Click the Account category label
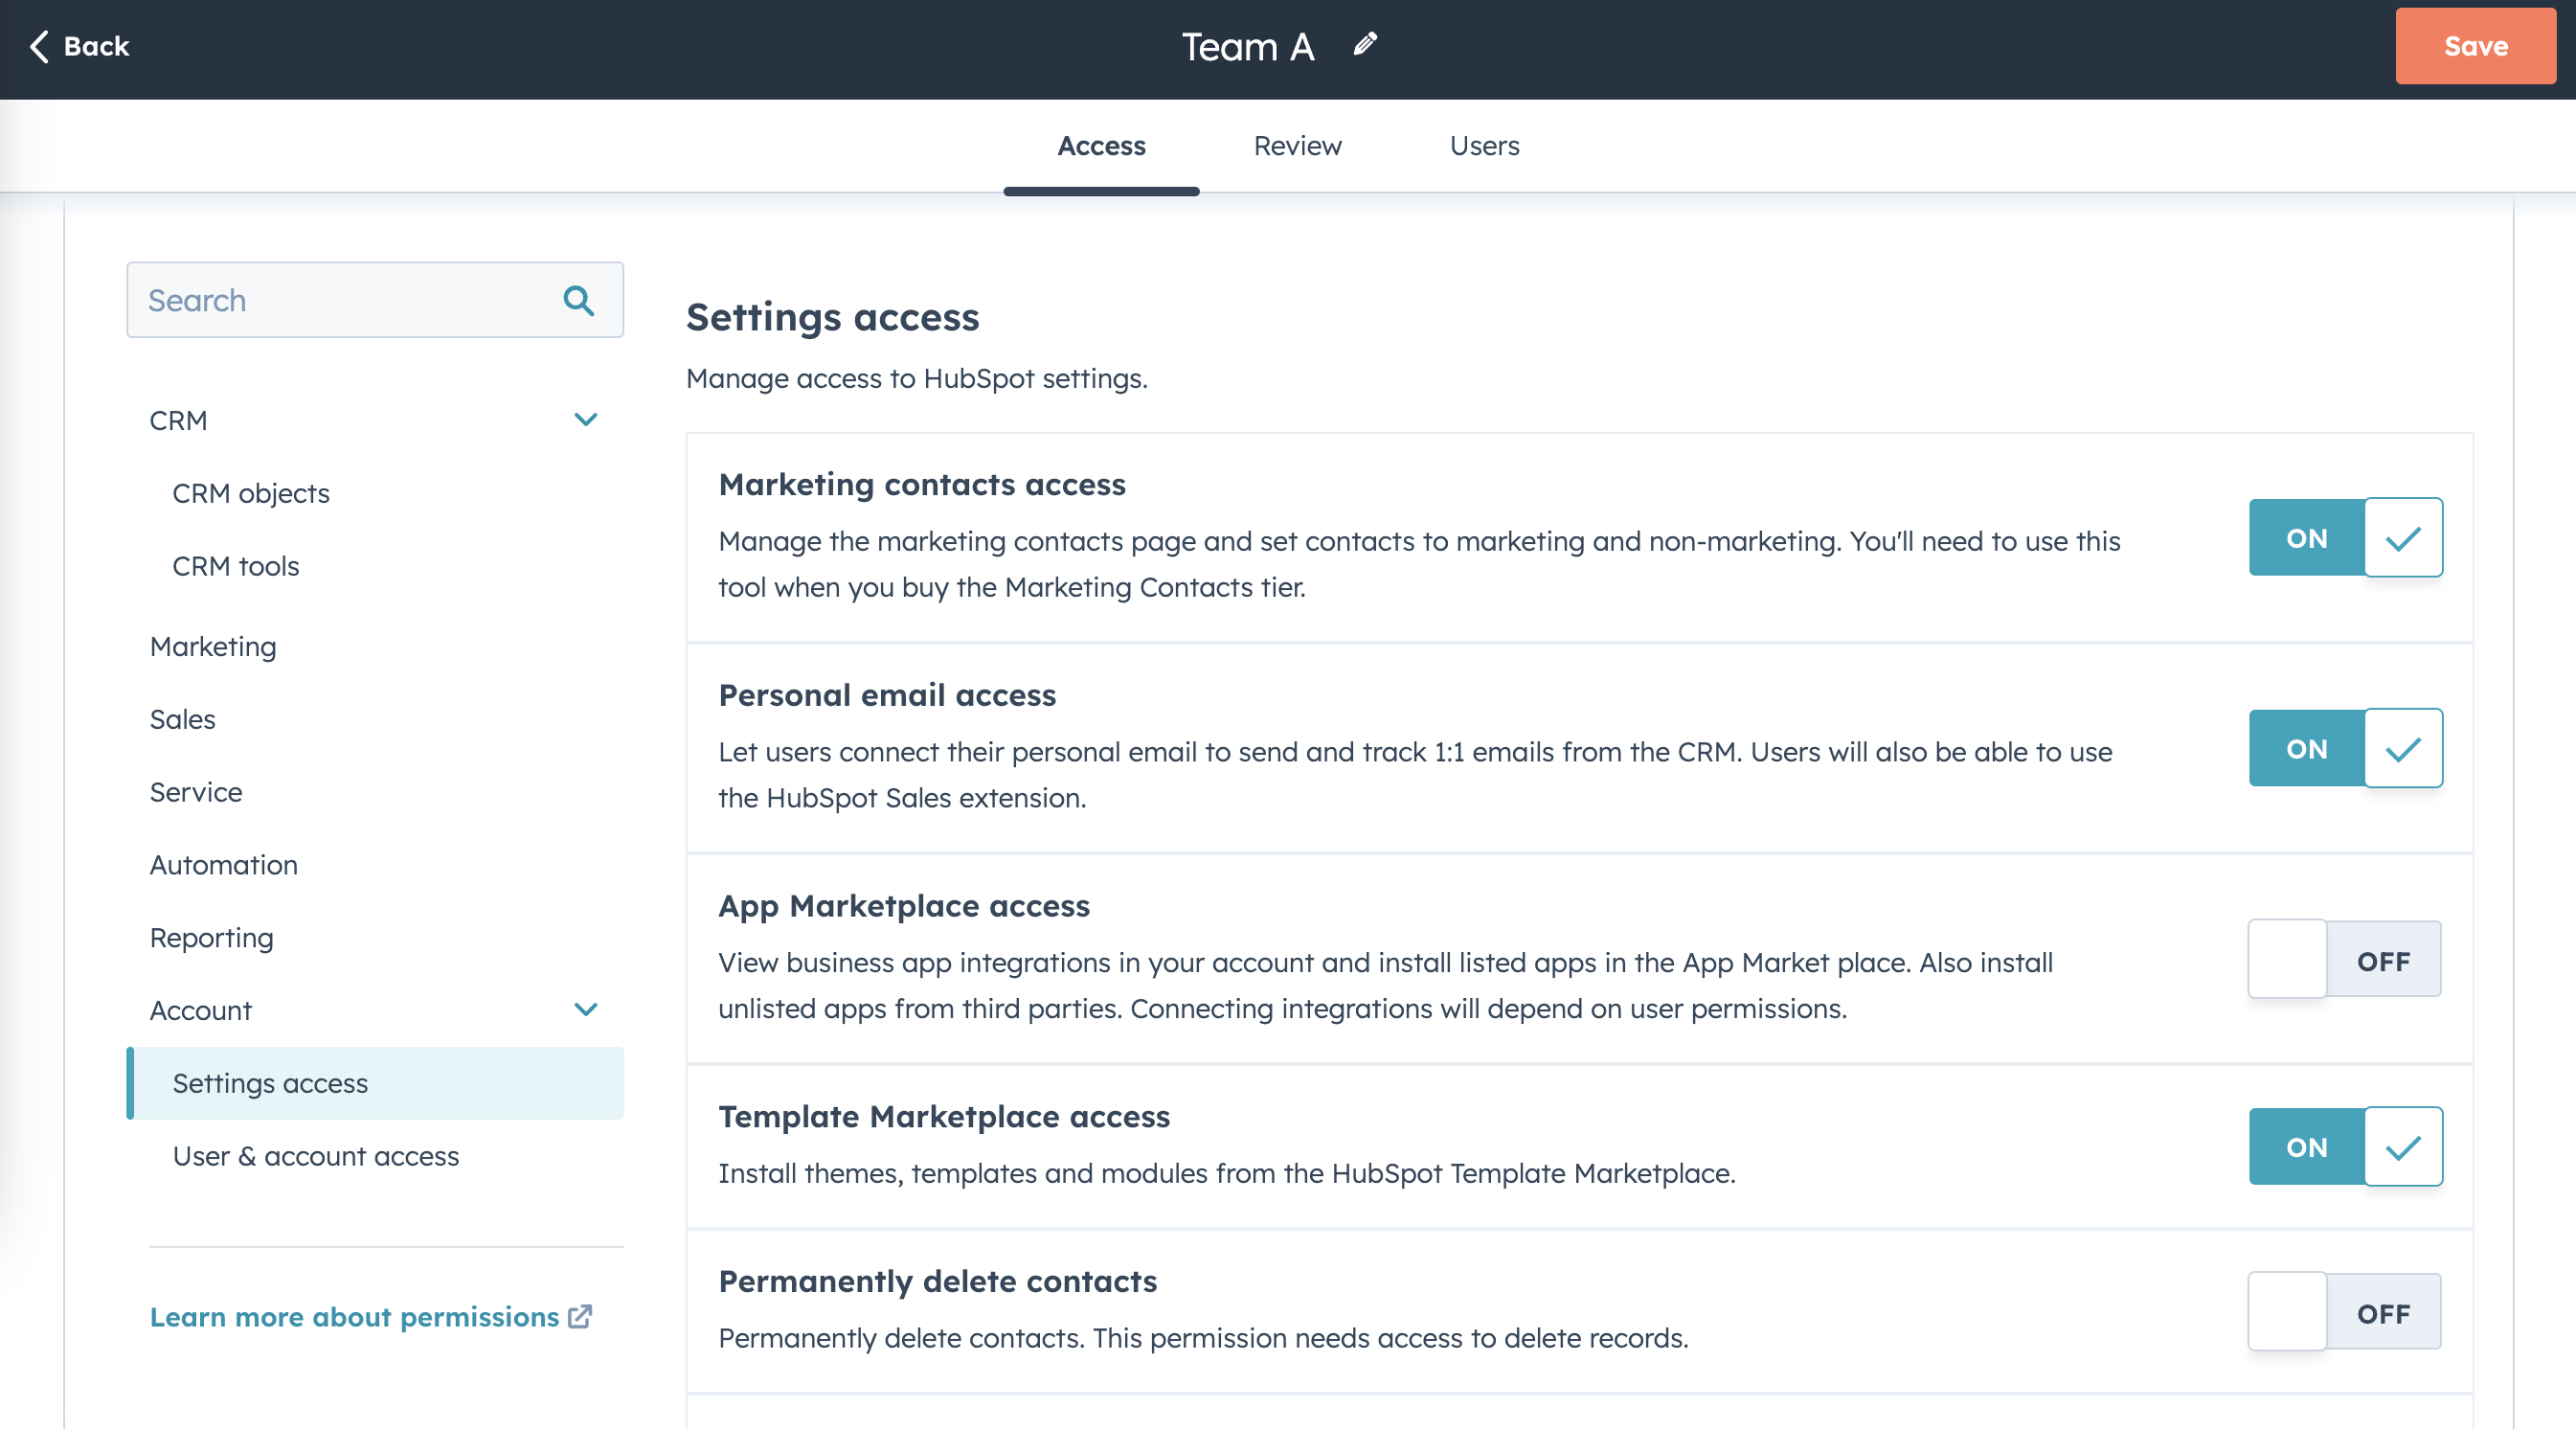The height and width of the screenshot is (1429, 2576). (x=201, y=1010)
